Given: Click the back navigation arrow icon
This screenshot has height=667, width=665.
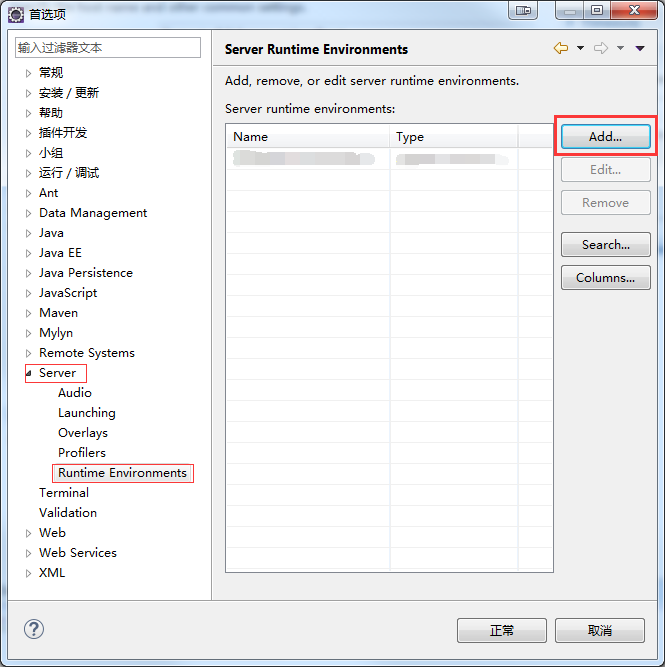Looking at the screenshot, I should [x=560, y=49].
